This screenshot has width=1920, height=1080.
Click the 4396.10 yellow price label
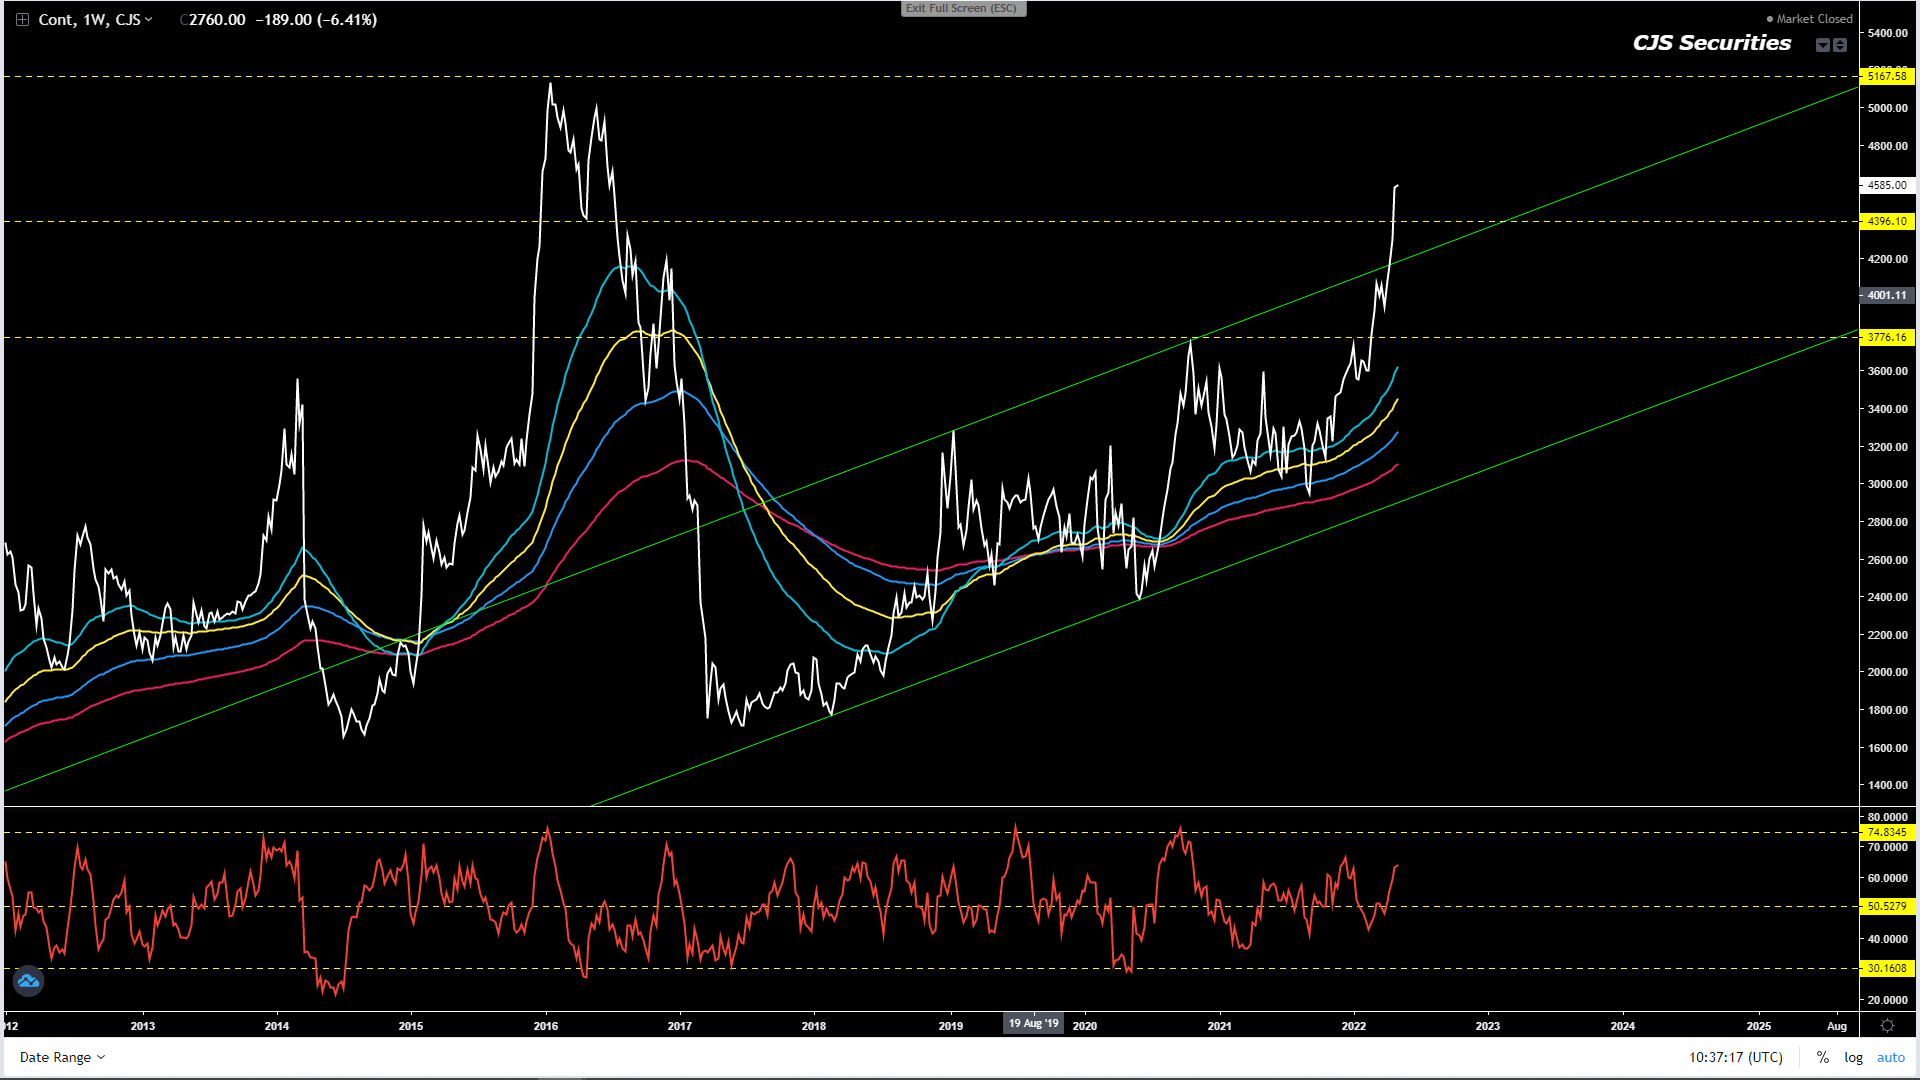pyautogui.click(x=1886, y=221)
